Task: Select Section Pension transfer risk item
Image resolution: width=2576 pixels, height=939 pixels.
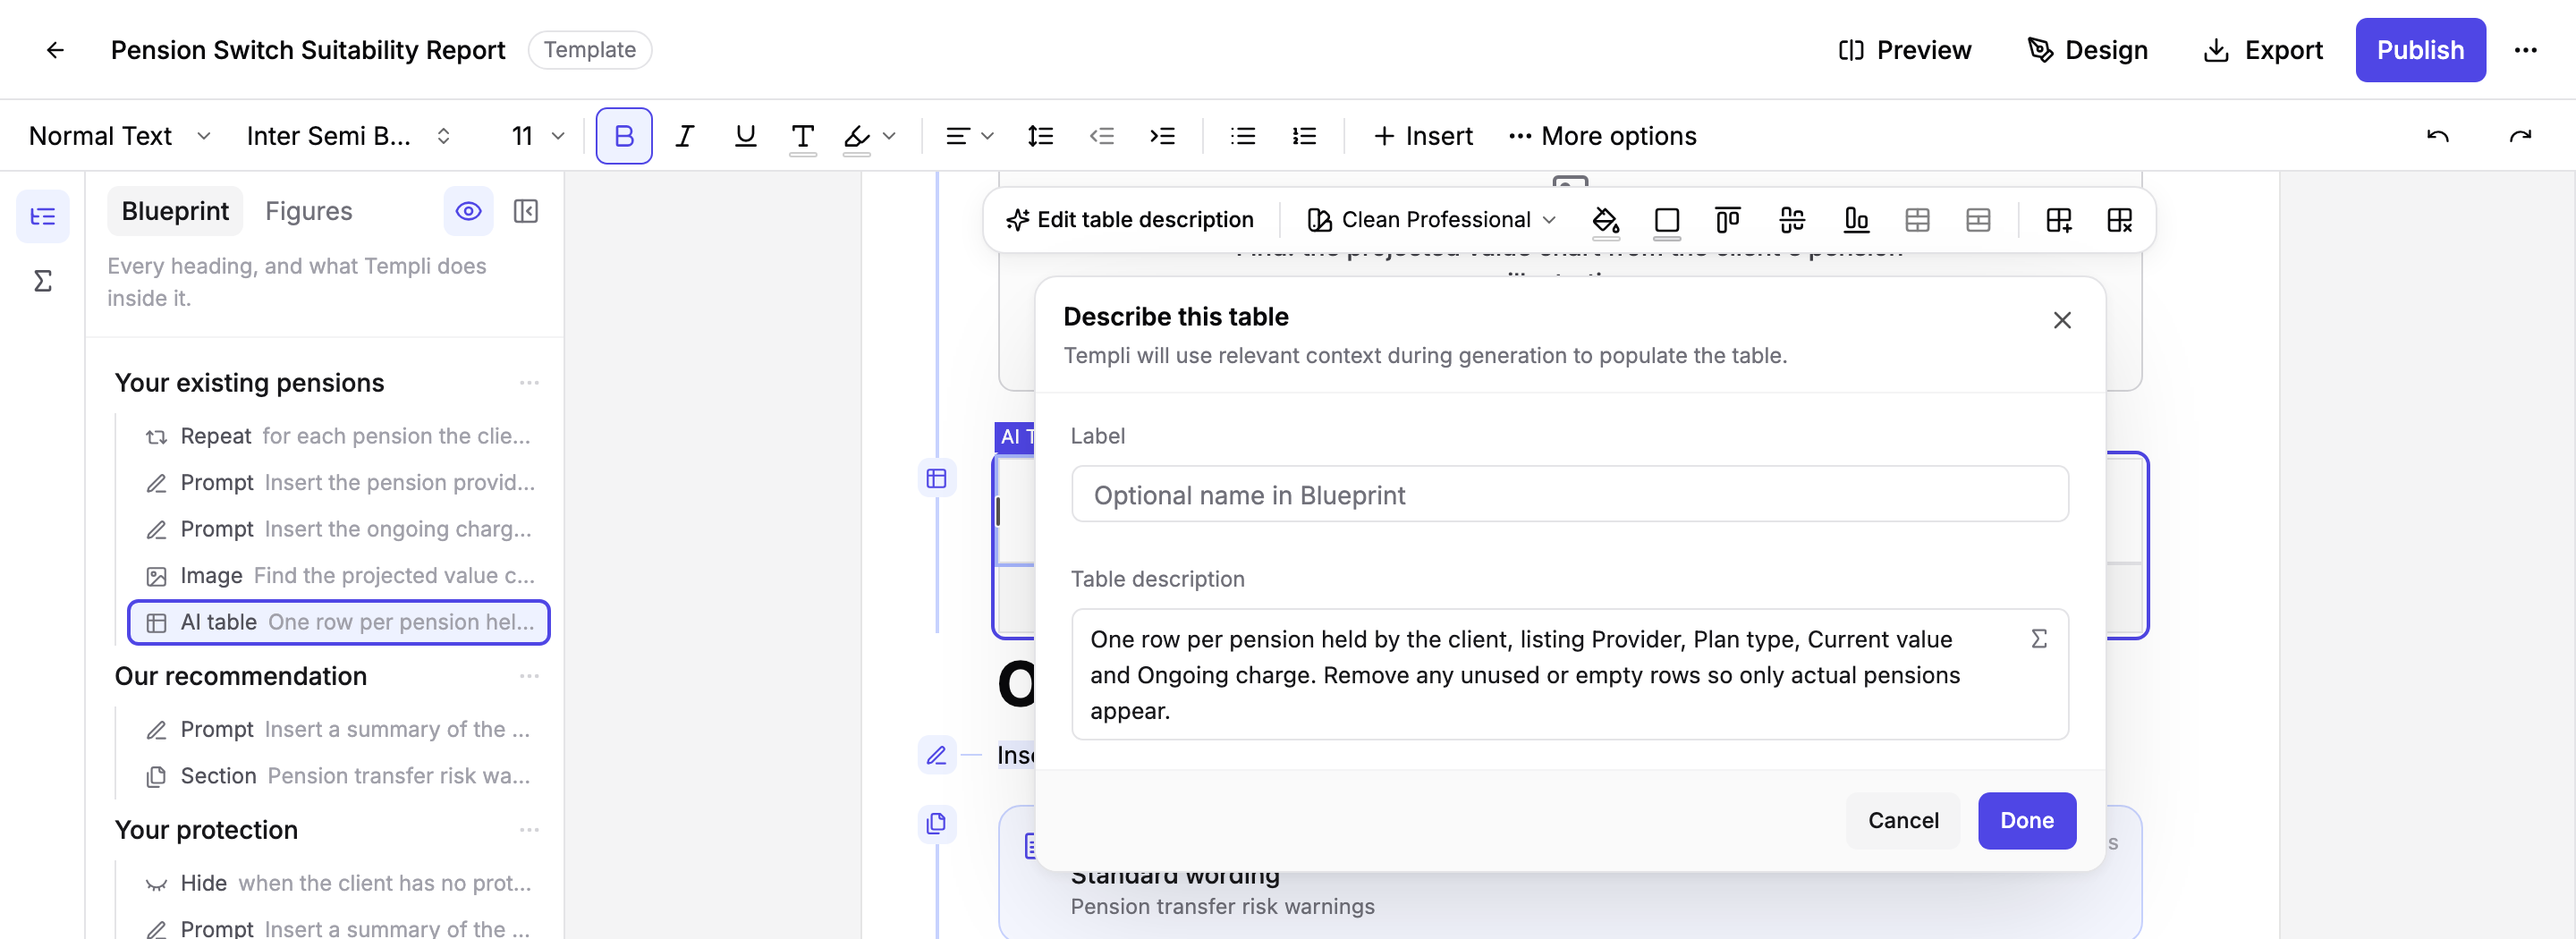Action: point(339,776)
